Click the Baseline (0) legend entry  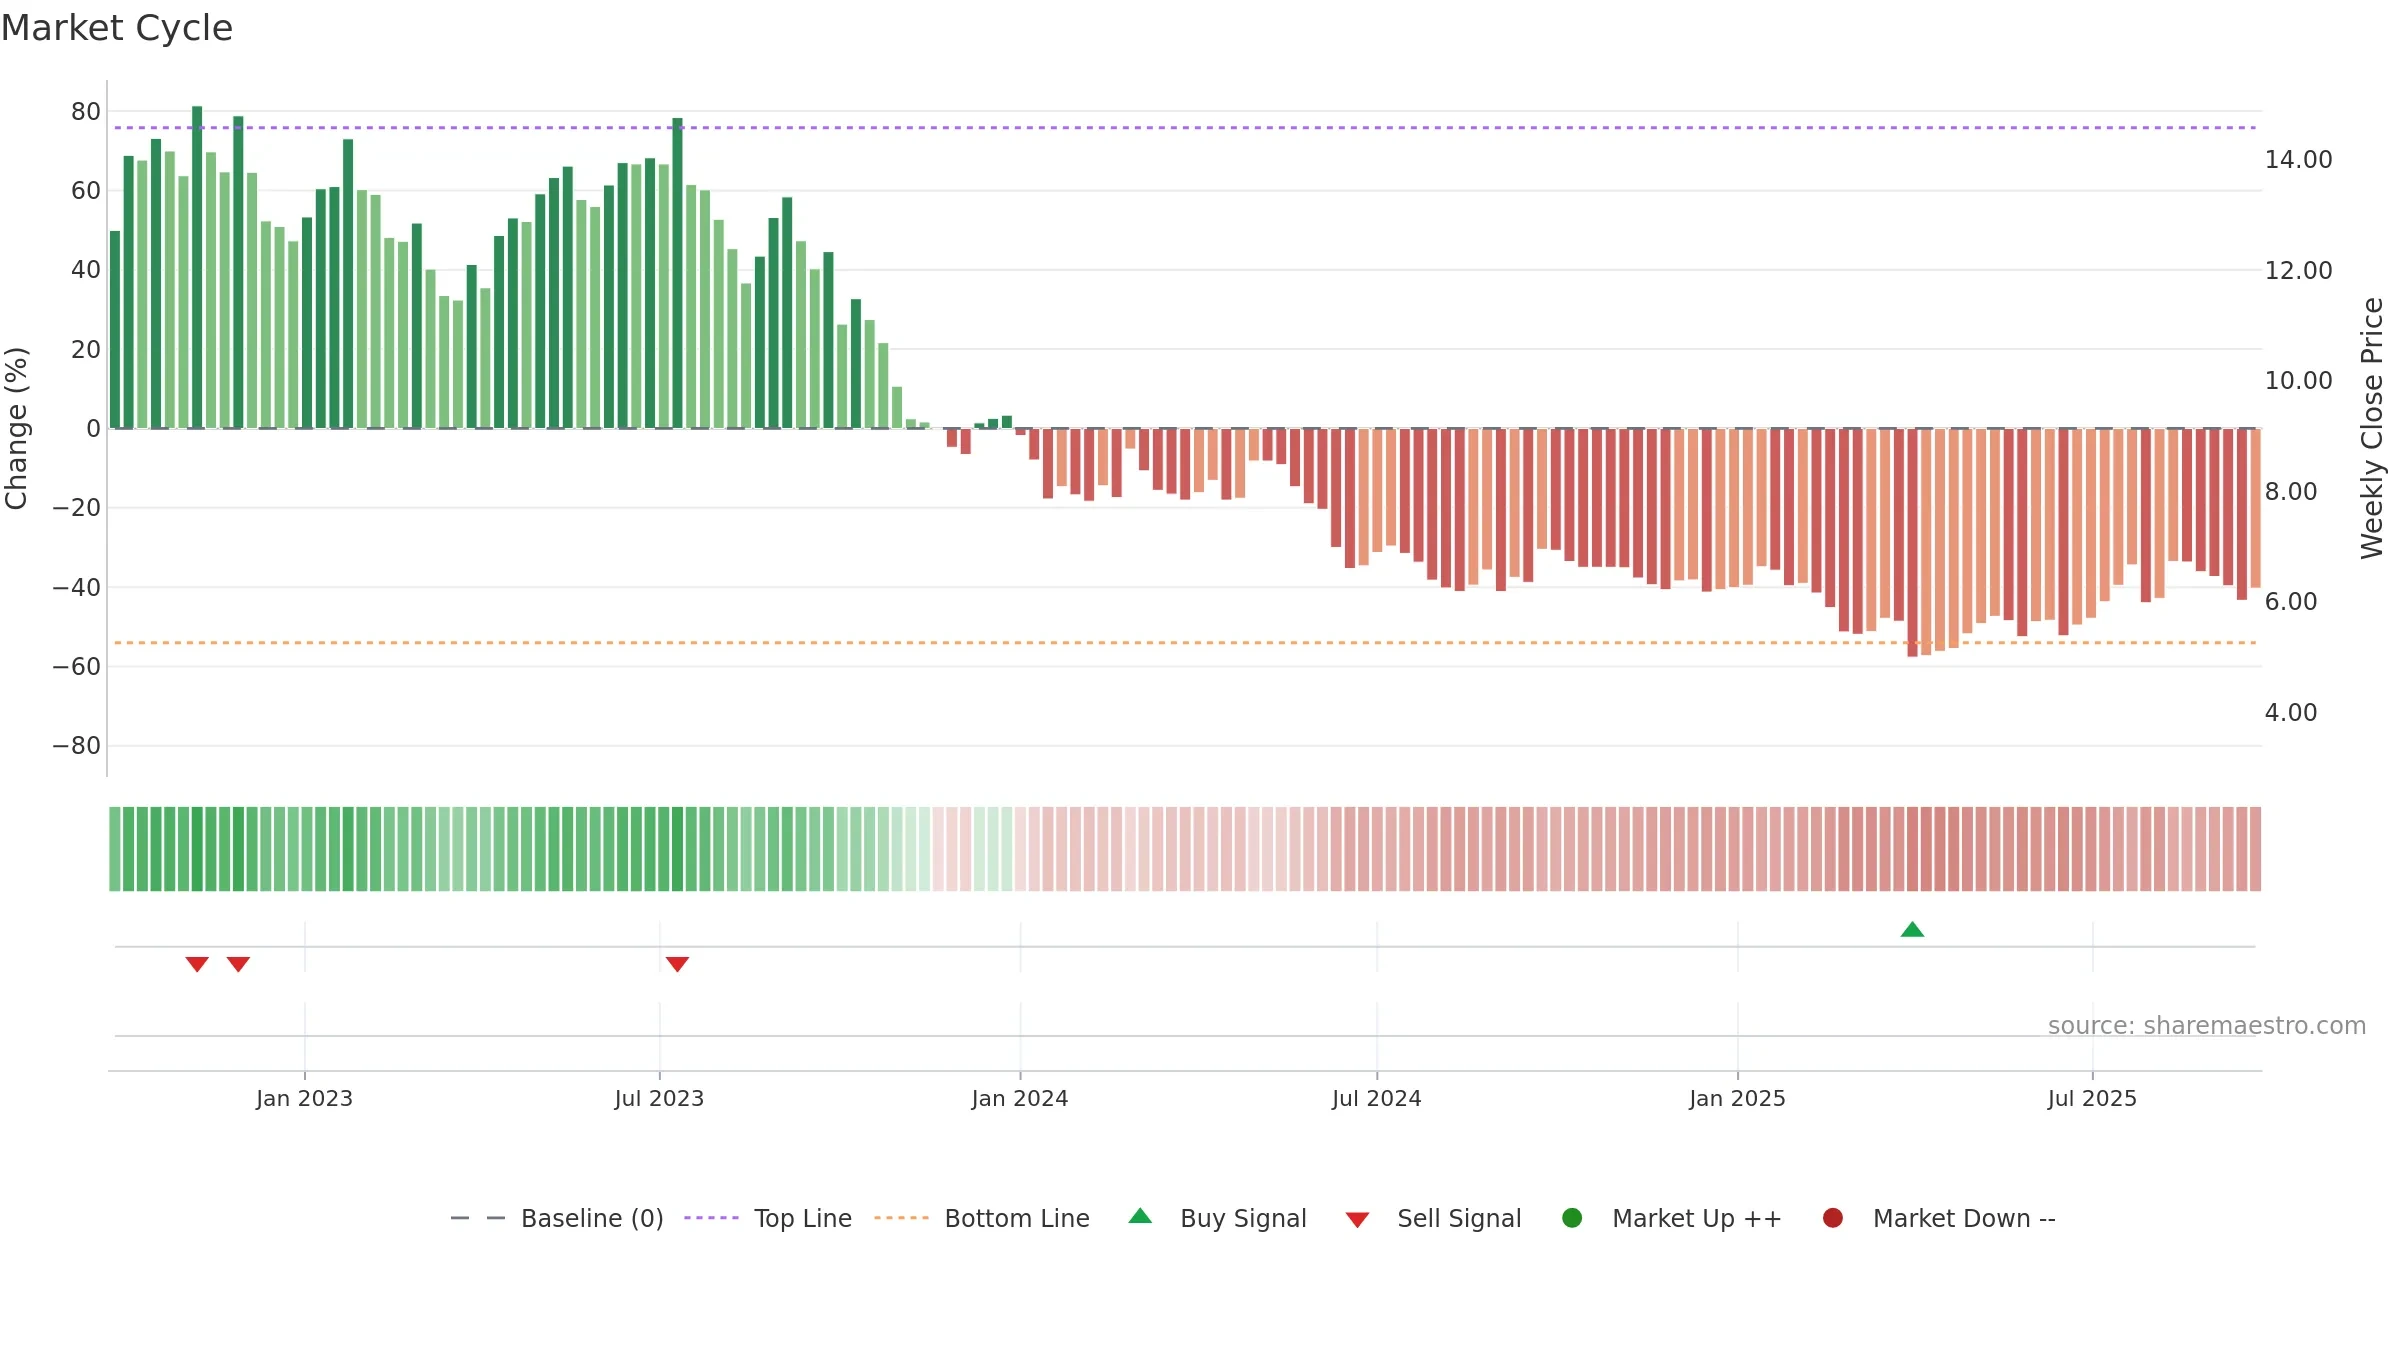pos(557,1218)
